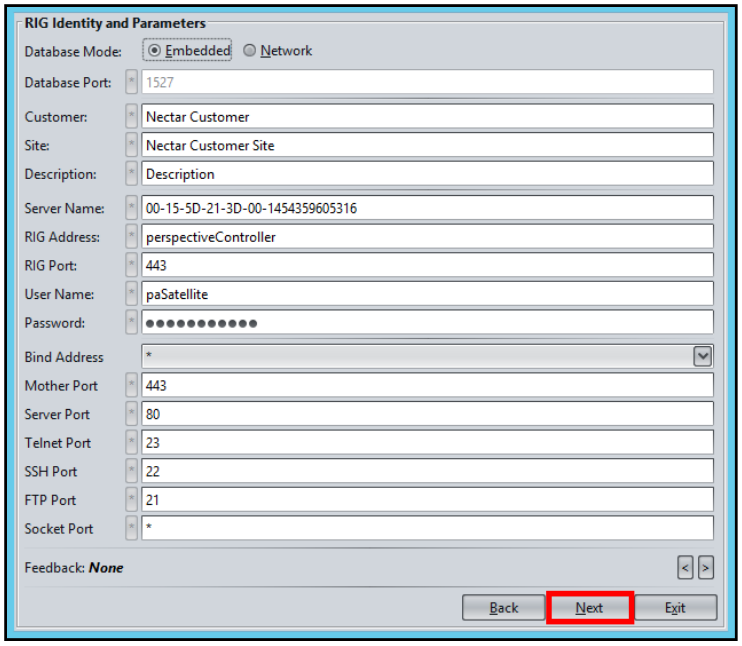742x646 pixels.
Task: Click the Description input field
Action: (x=427, y=174)
